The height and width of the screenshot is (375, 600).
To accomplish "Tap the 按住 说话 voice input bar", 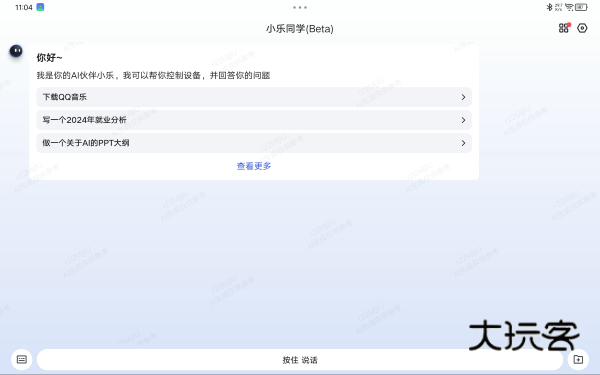I will (300, 360).
